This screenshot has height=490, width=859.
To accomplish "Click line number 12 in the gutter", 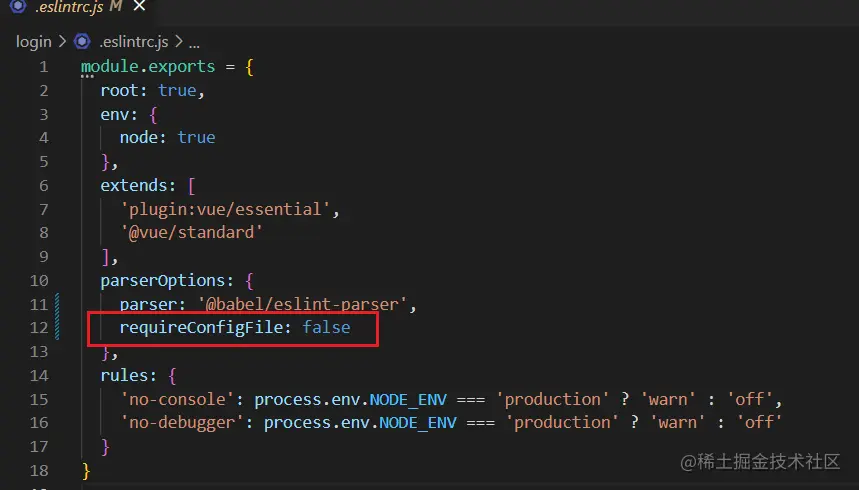I will pyautogui.click(x=39, y=328).
